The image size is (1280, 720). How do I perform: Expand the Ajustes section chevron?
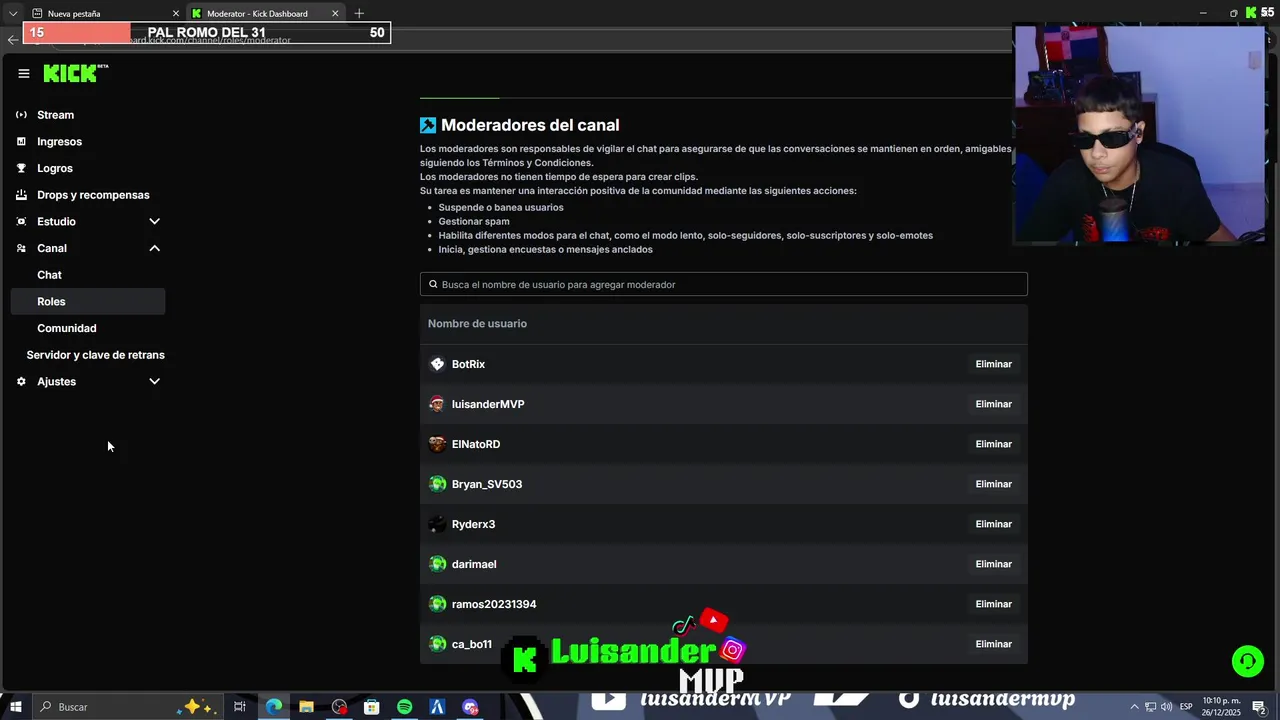[154, 382]
